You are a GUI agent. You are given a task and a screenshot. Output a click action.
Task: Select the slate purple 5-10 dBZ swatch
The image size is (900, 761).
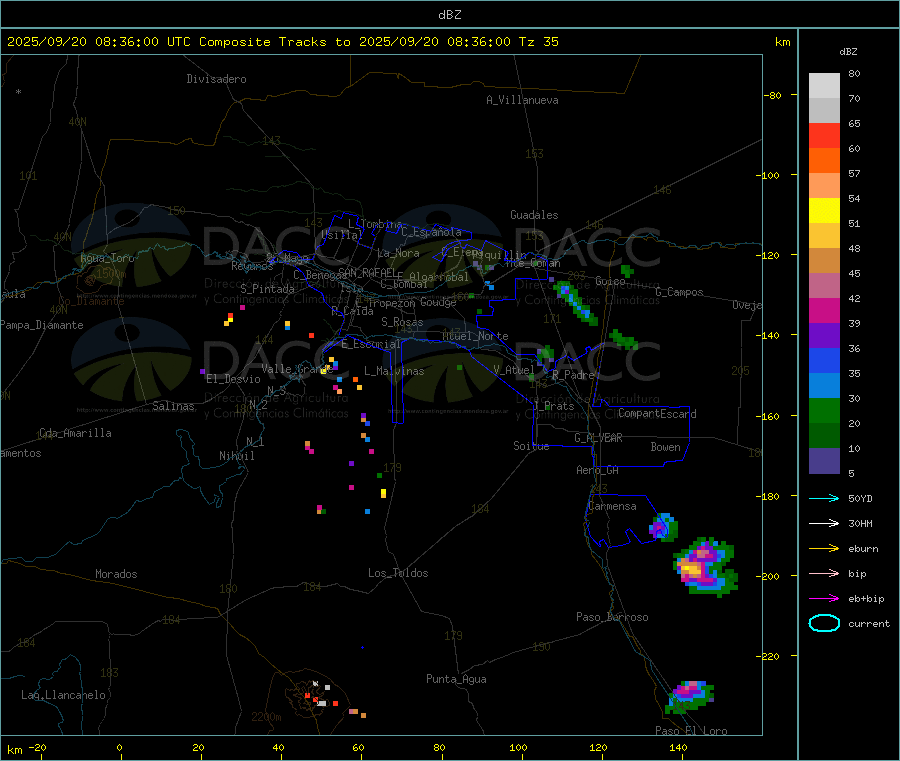tap(824, 461)
